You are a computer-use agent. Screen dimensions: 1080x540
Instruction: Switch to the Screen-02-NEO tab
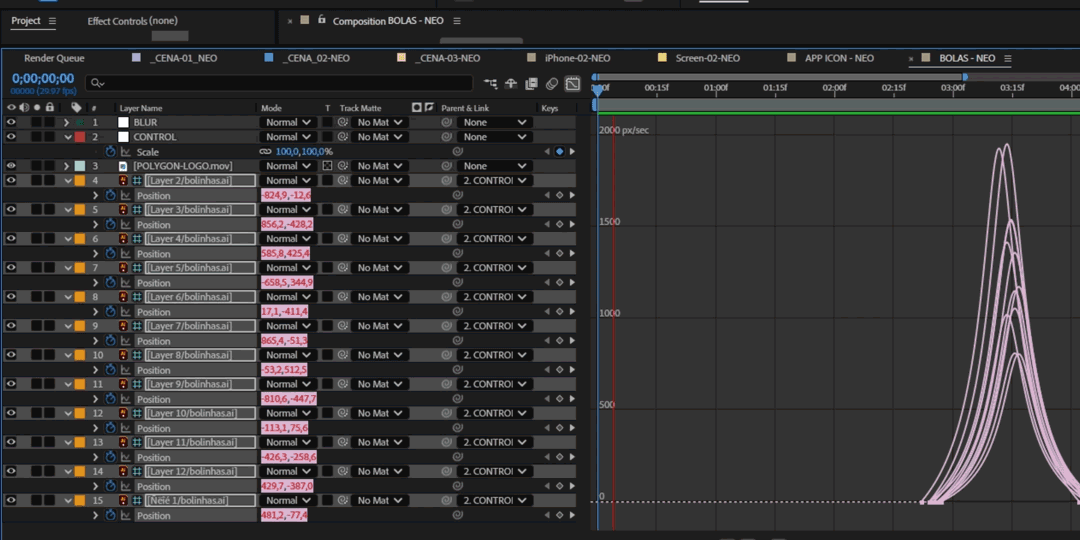pyautogui.click(x=708, y=59)
